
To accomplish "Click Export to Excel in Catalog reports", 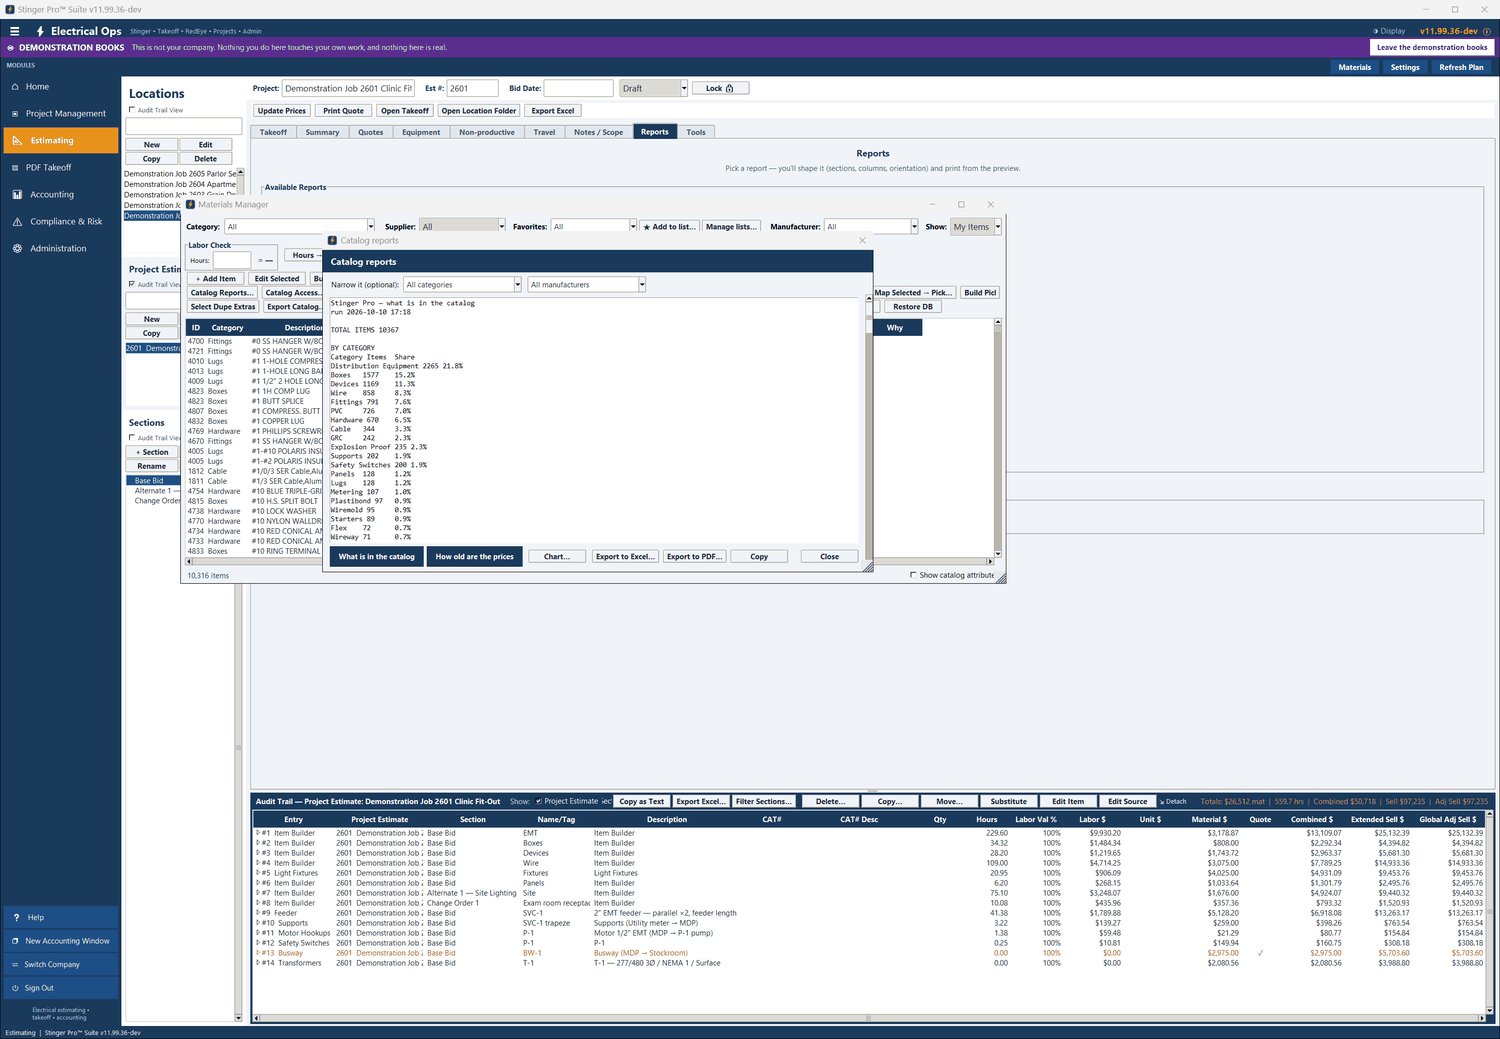I will pyautogui.click(x=625, y=556).
